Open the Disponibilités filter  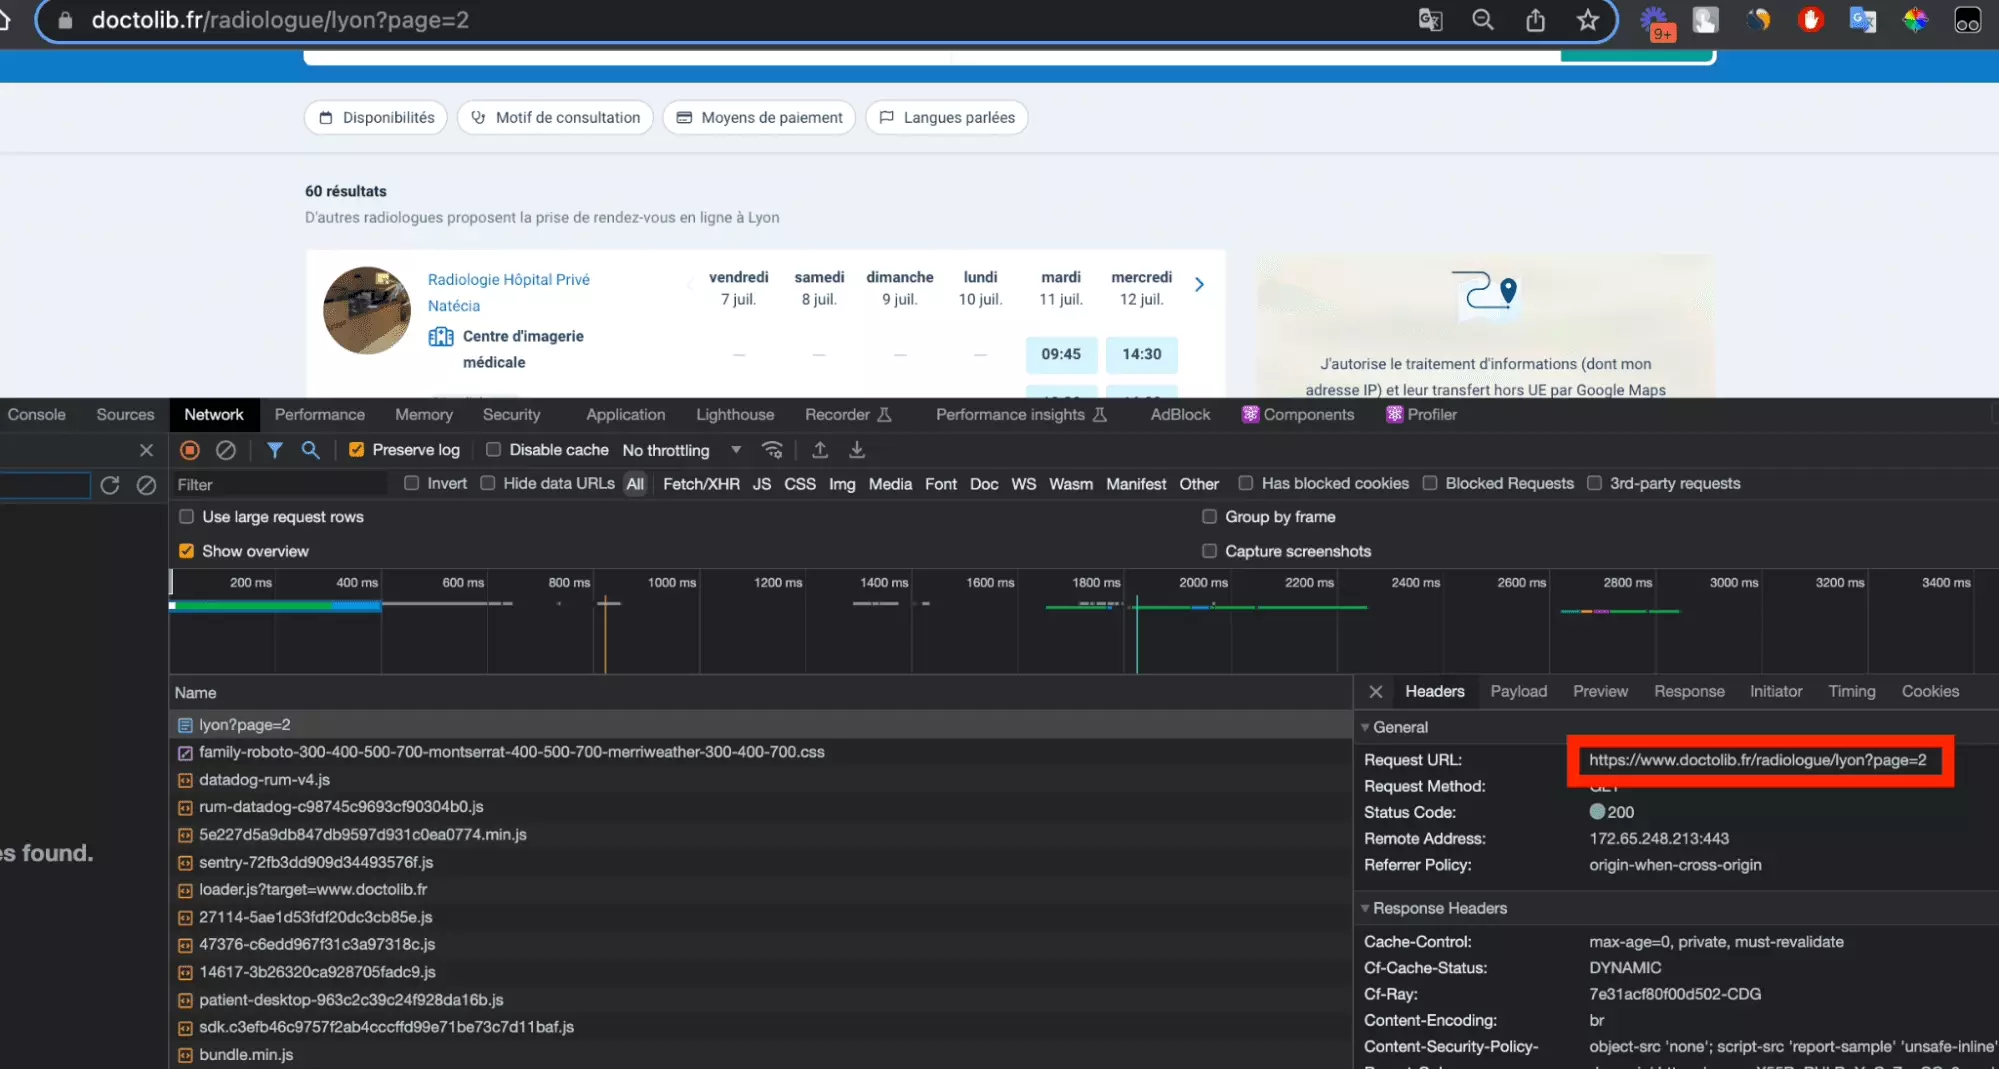click(x=376, y=118)
